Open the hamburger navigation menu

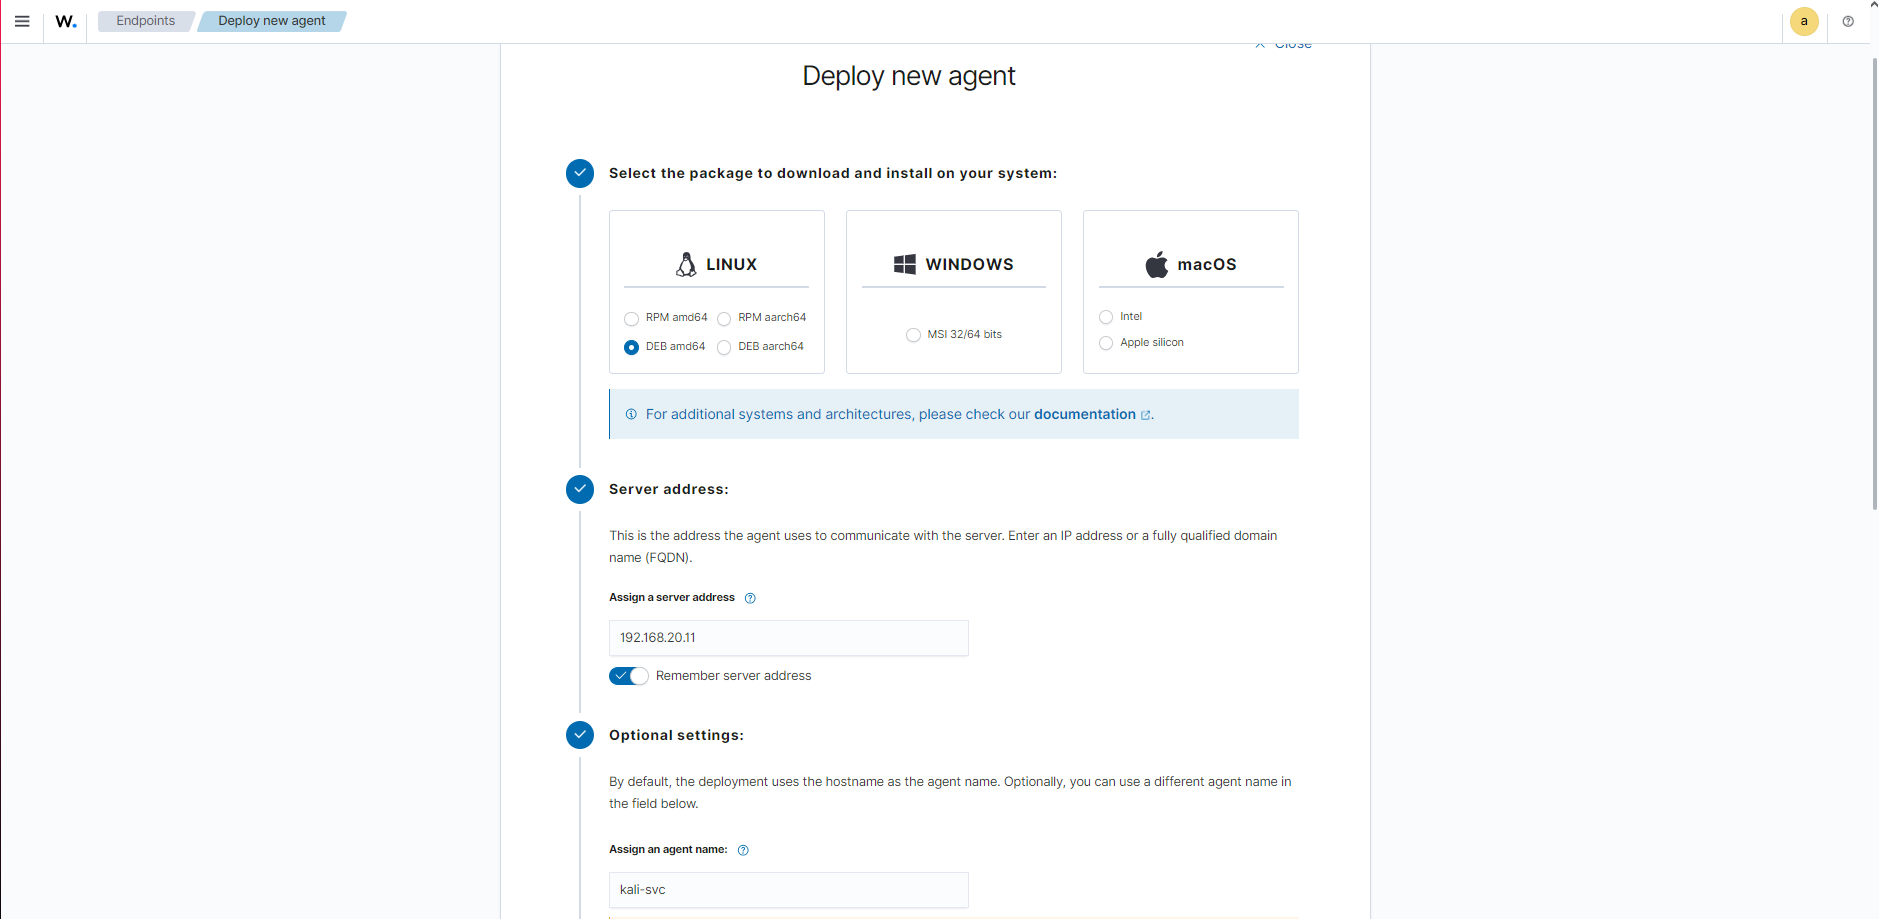coord(21,21)
